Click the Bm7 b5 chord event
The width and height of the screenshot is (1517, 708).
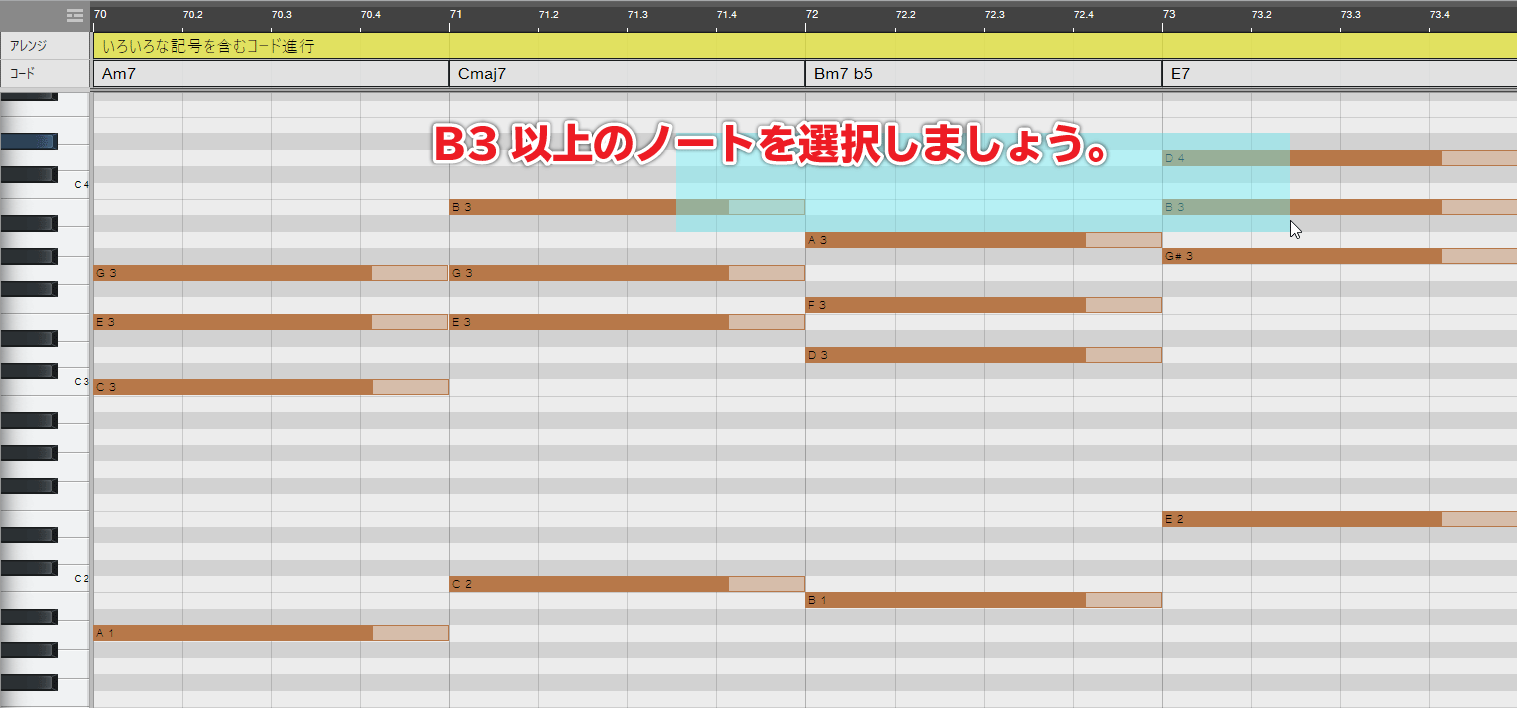tap(982, 74)
